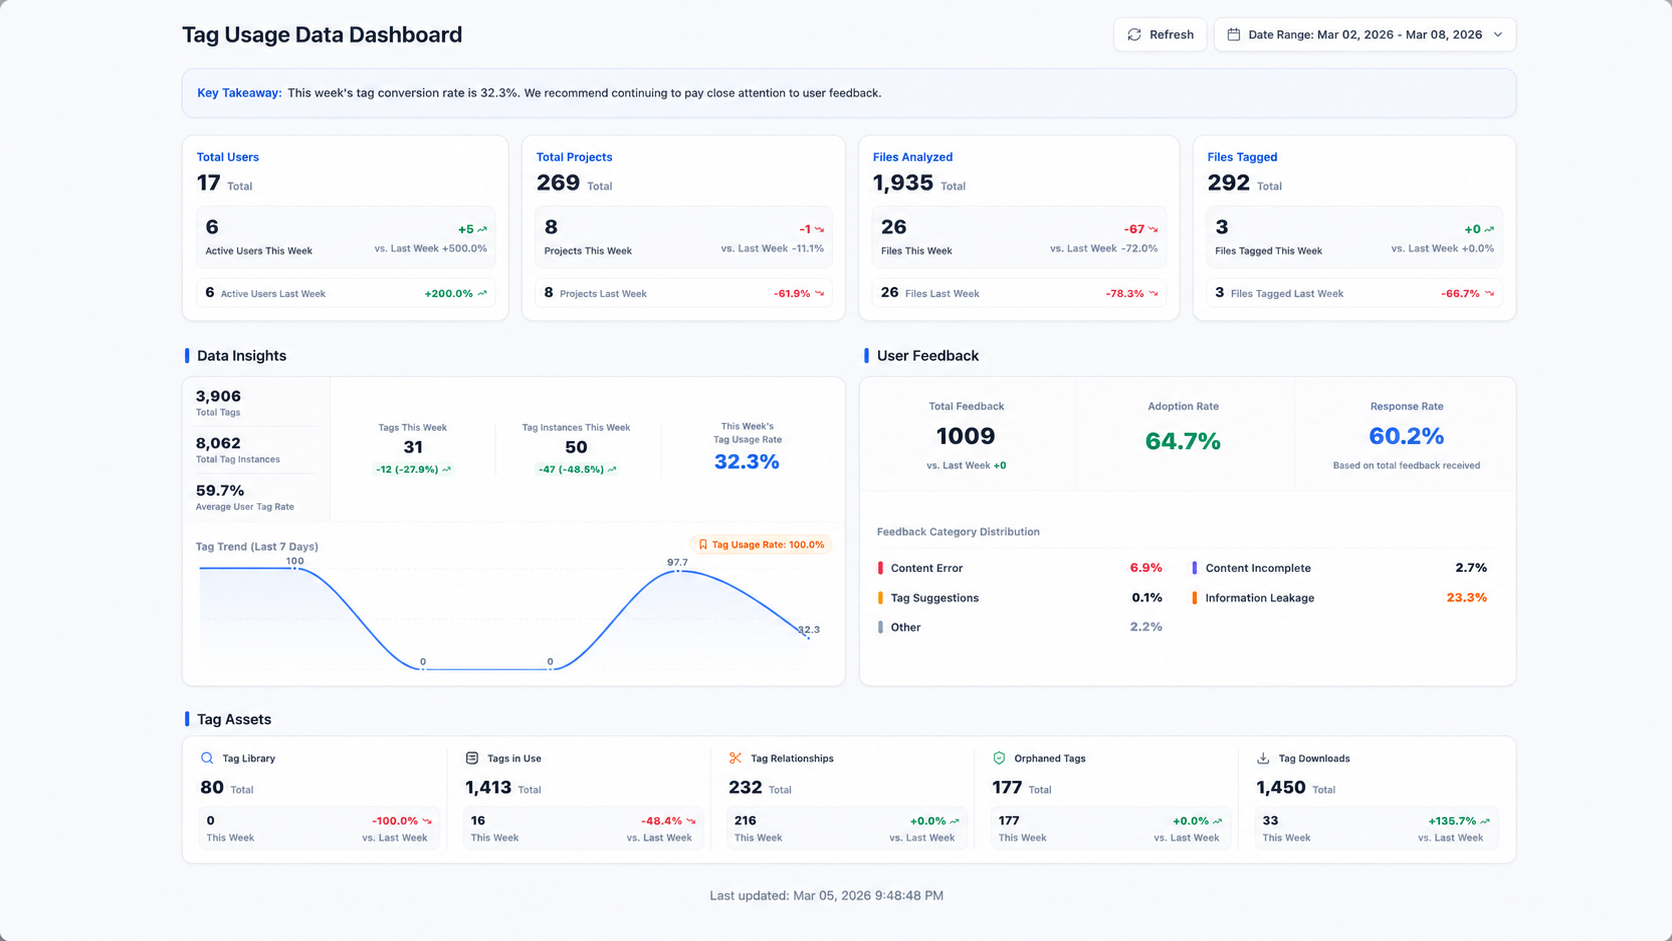The width and height of the screenshot is (1672, 941).
Task: Click the Tag Relationships scissors icon
Action: (735, 758)
